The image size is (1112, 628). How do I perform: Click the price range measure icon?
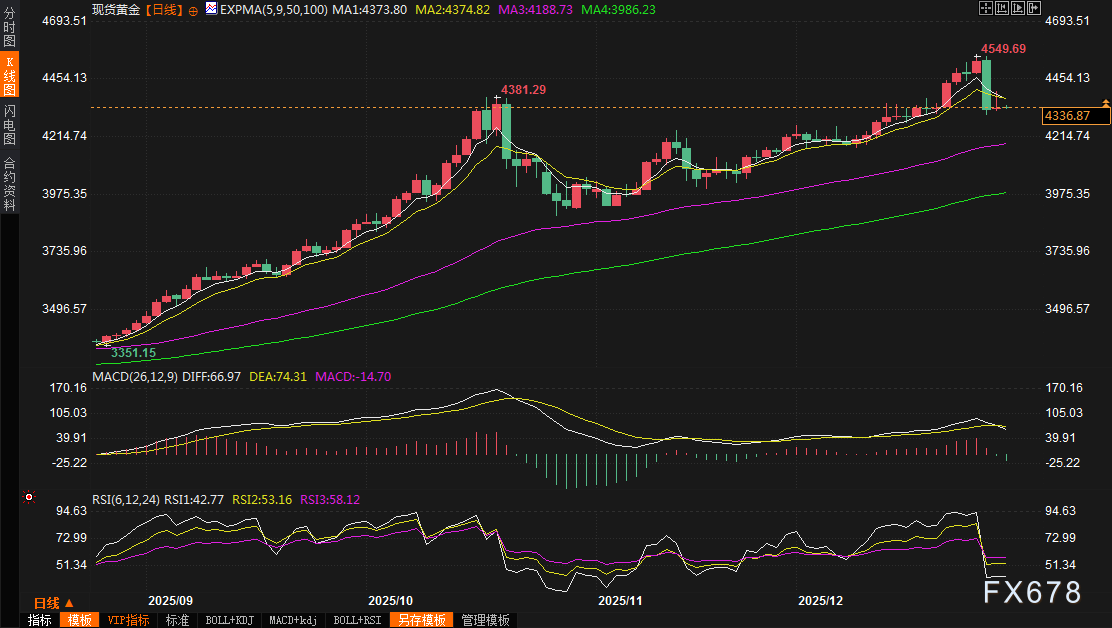point(1003,8)
